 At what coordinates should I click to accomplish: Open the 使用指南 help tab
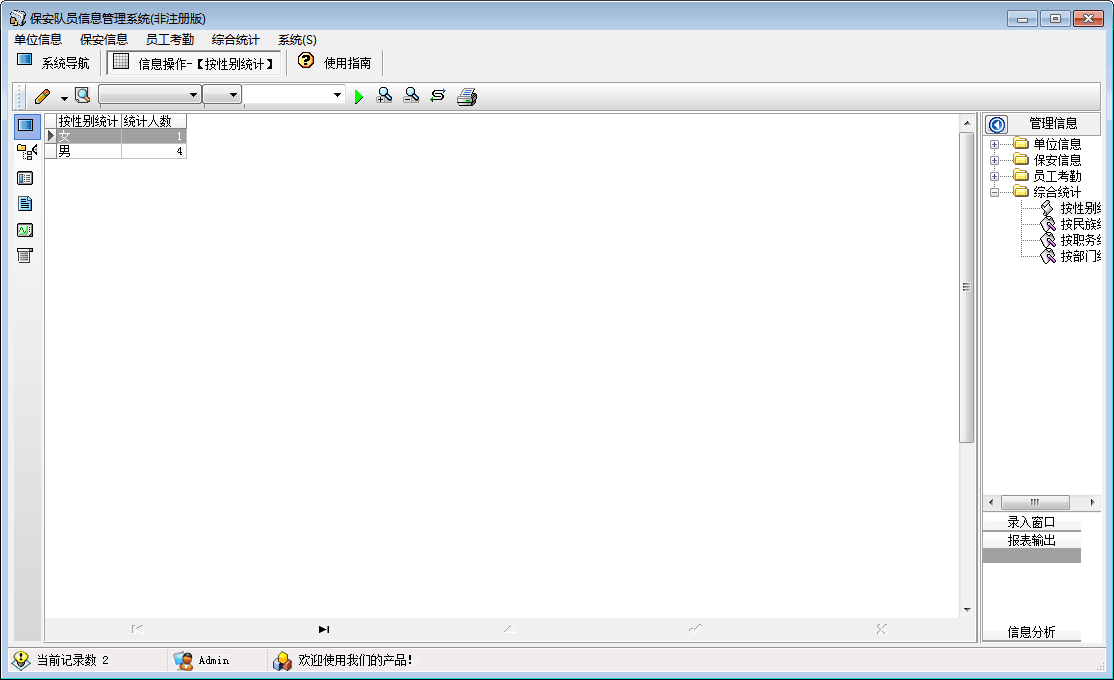[x=335, y=63]
